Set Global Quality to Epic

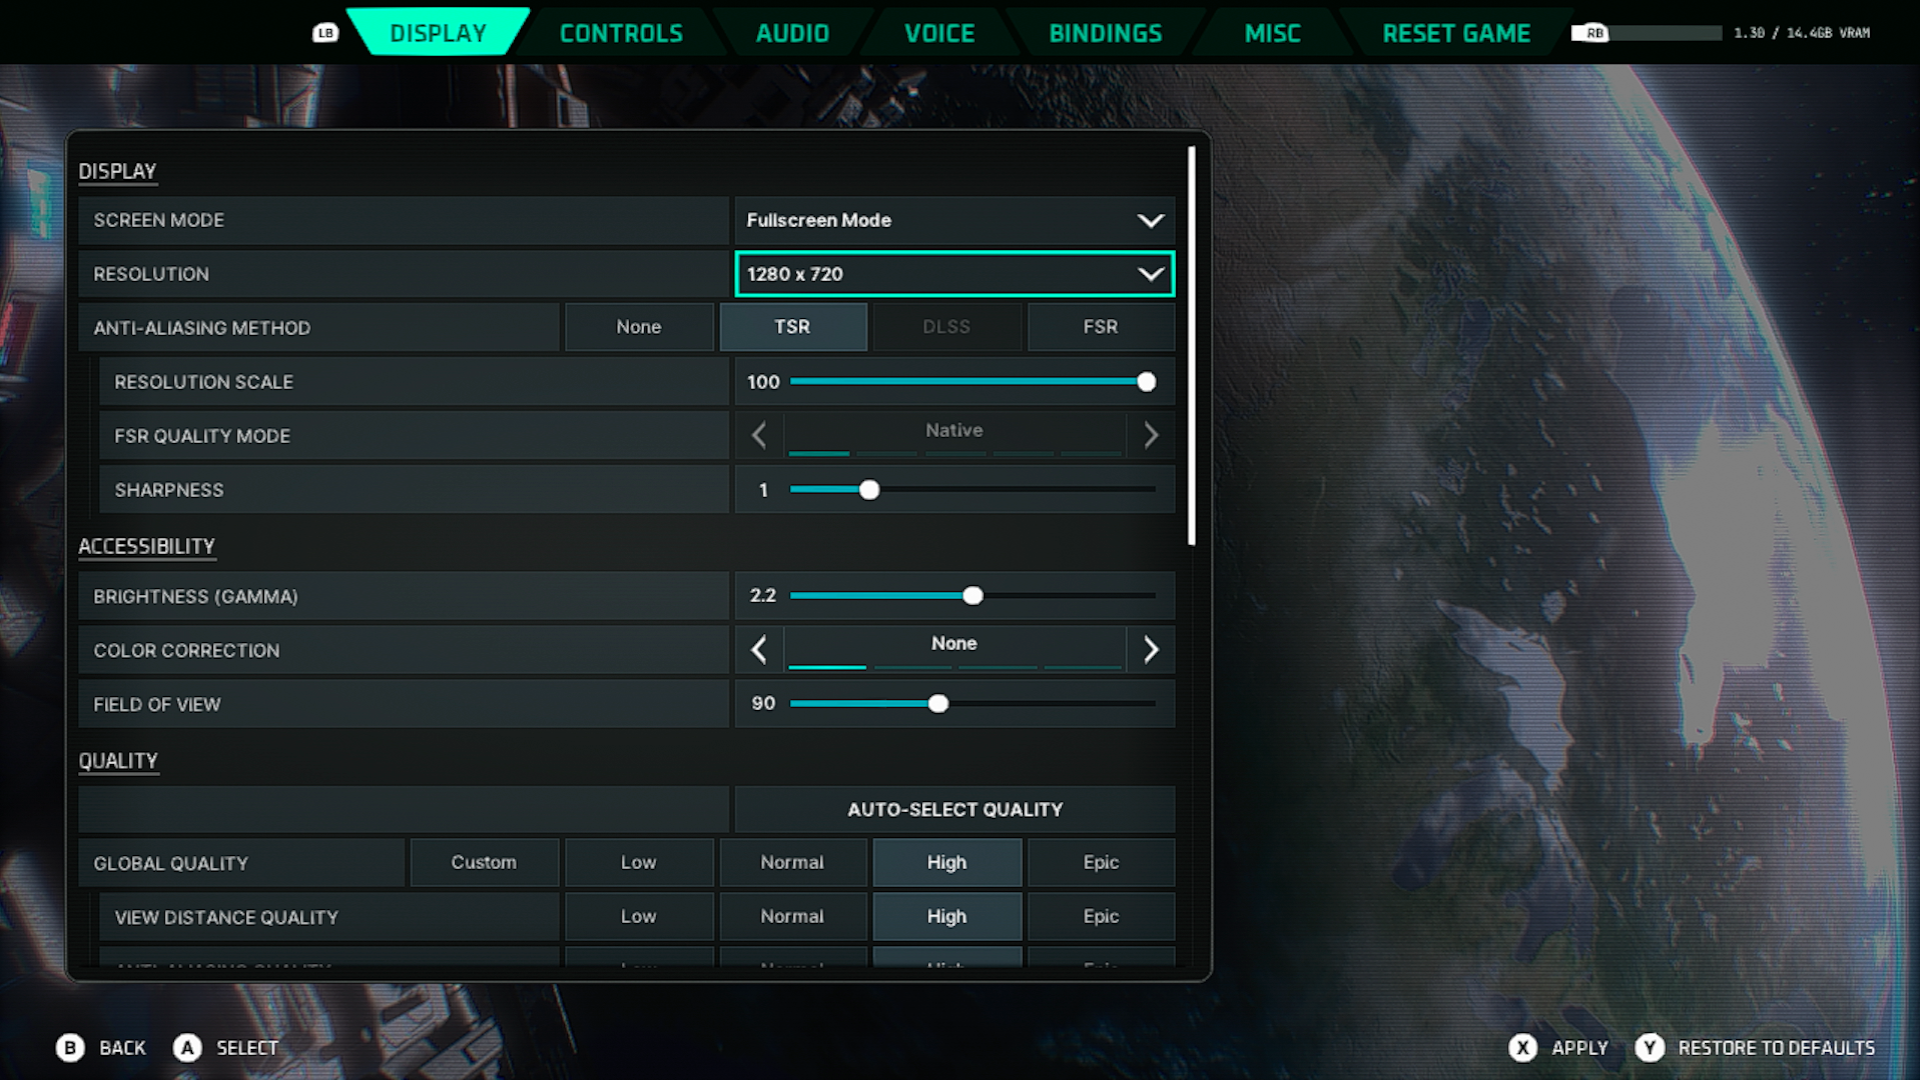click(1100, 862)
